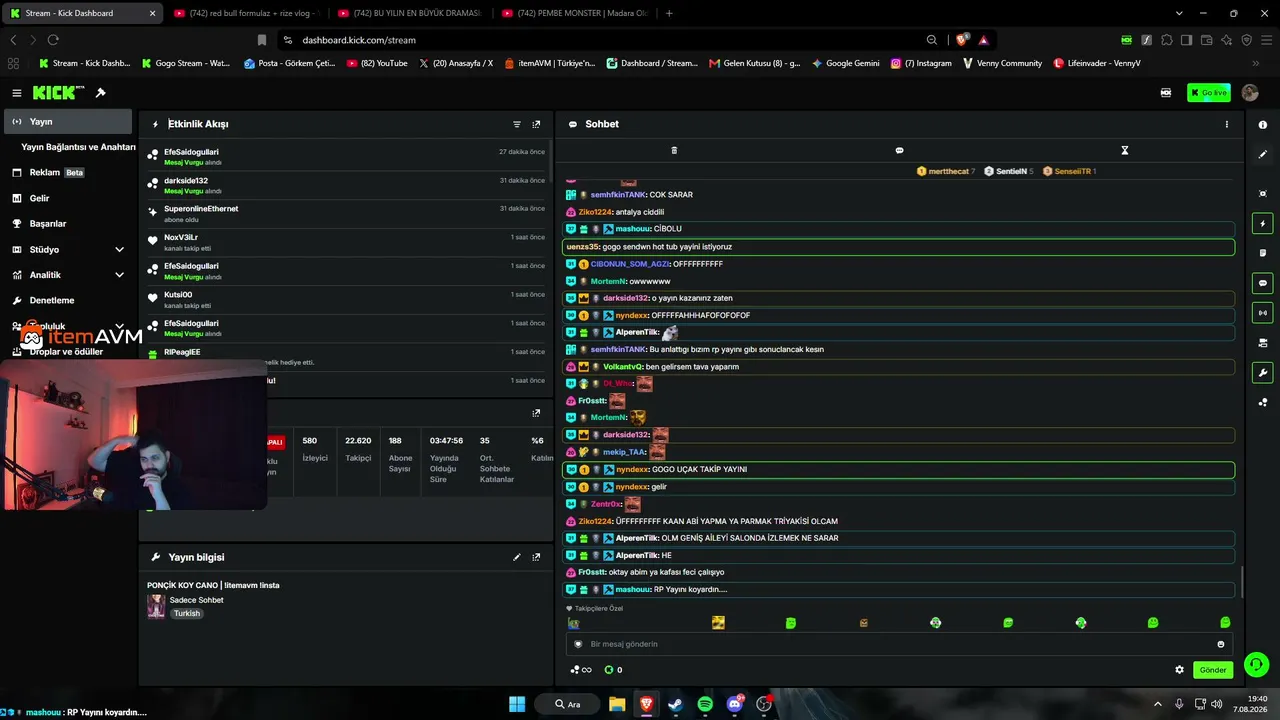This screenshot has width=1280, height=720.
Task: Open a new browser tab
Action: 669,13
